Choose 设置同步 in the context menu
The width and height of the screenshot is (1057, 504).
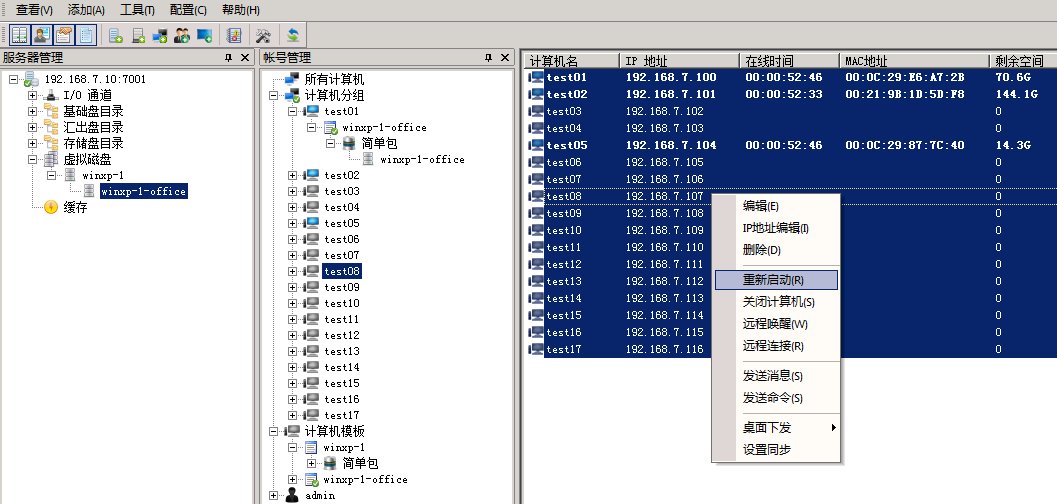click(776, 450)
